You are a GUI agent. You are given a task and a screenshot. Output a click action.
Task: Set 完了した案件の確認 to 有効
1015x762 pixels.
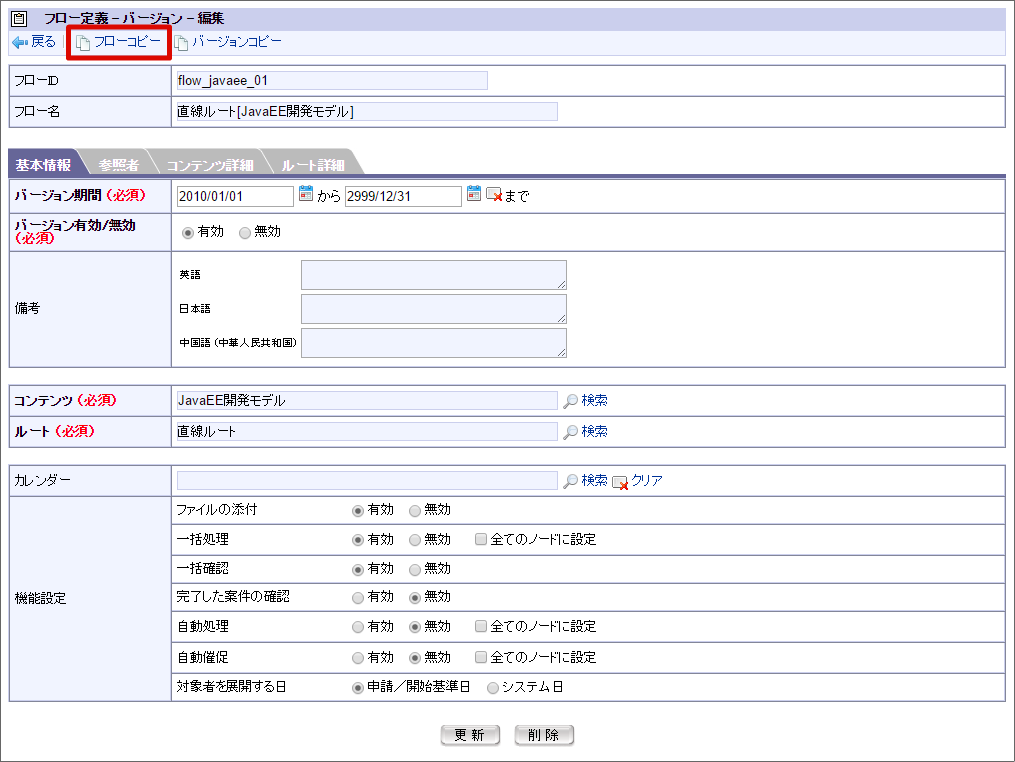pyautogui.click(x=357, y=598)
